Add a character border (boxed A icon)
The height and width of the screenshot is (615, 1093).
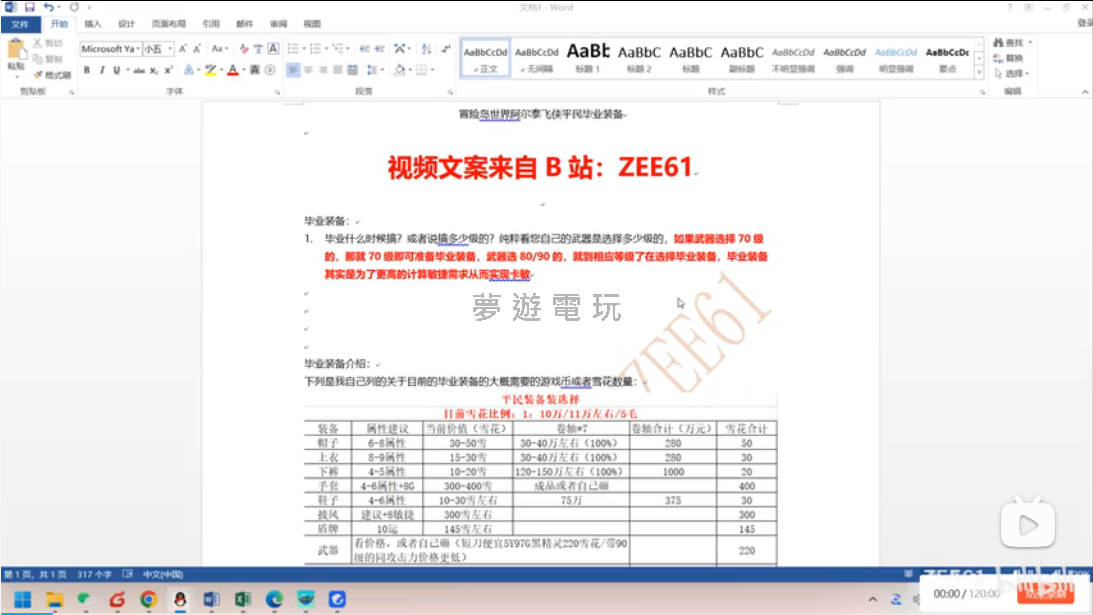pos(273,49)
